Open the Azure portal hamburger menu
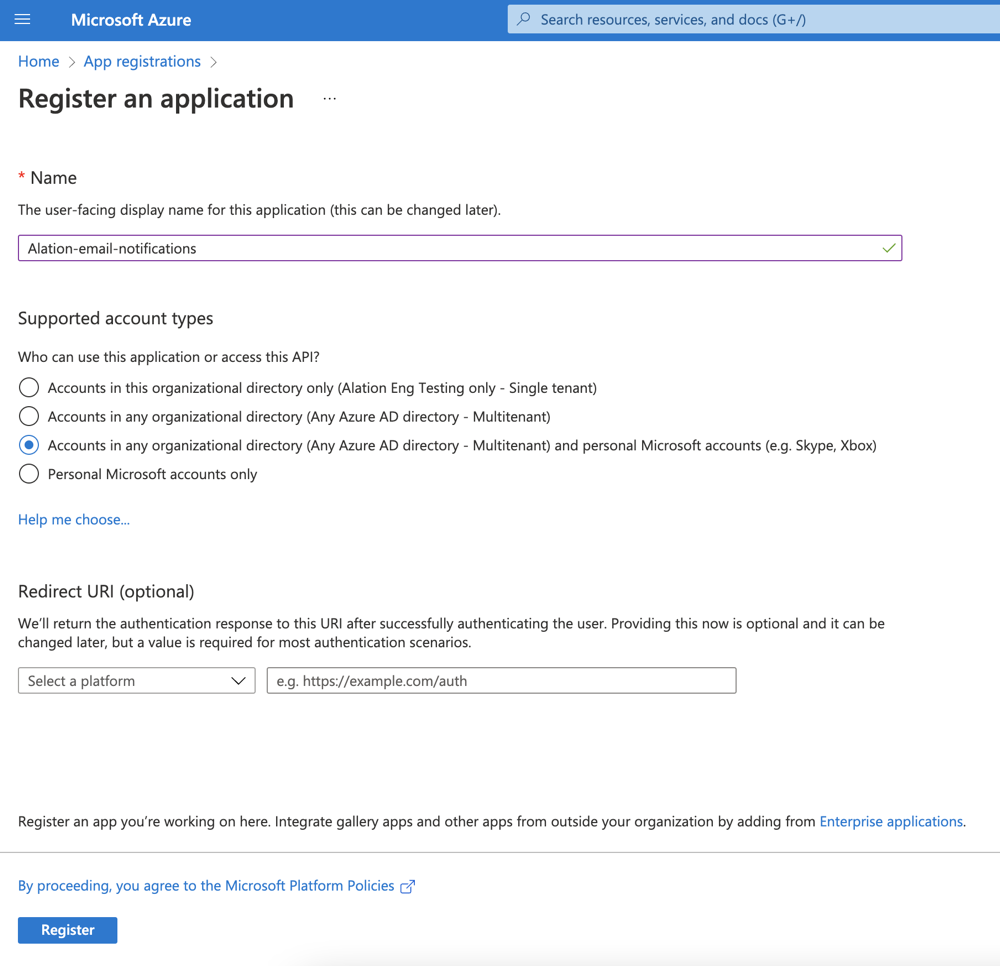The image size is (1000, 966). 22,19
